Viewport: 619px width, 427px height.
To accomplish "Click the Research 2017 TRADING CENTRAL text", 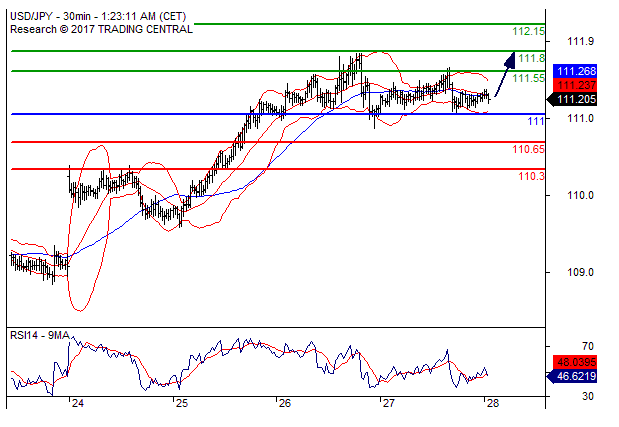I will point(101,30).
